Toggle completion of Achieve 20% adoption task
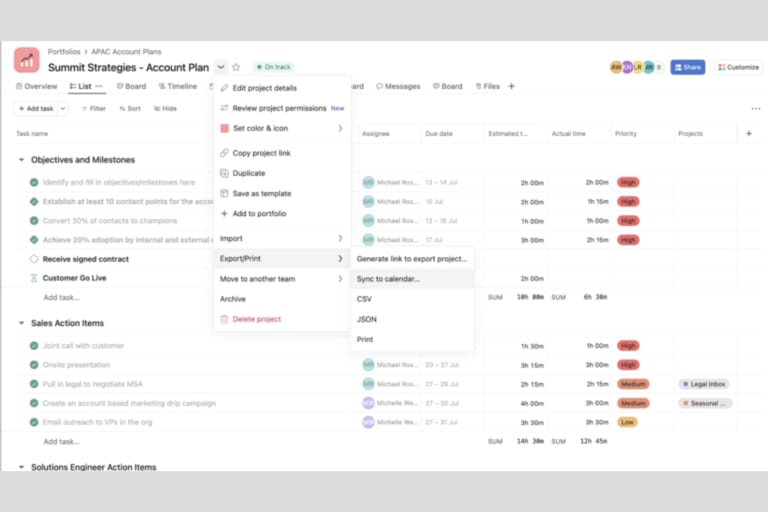The image size is (768, 512). pos(34,240)
